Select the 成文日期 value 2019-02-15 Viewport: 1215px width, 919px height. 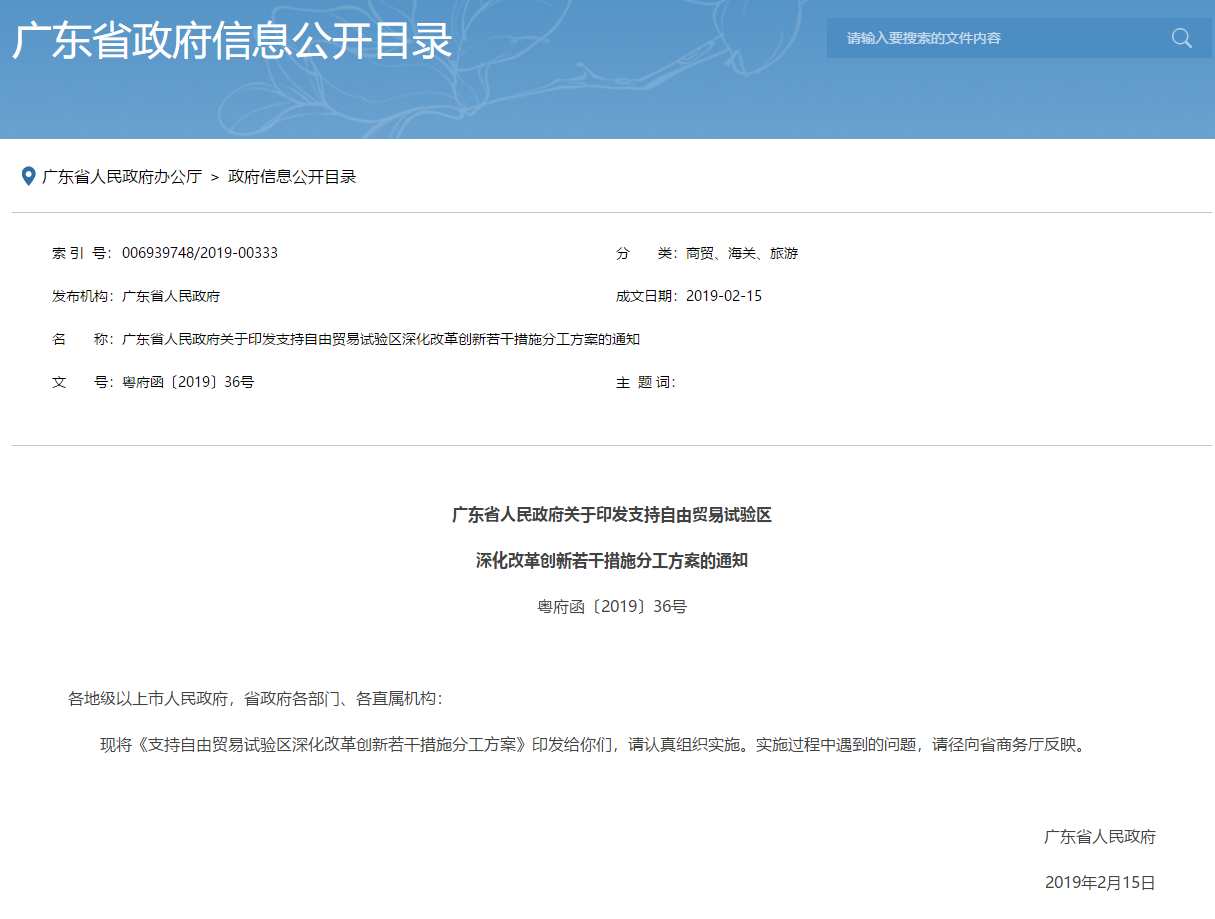click(x=724, y=296)
